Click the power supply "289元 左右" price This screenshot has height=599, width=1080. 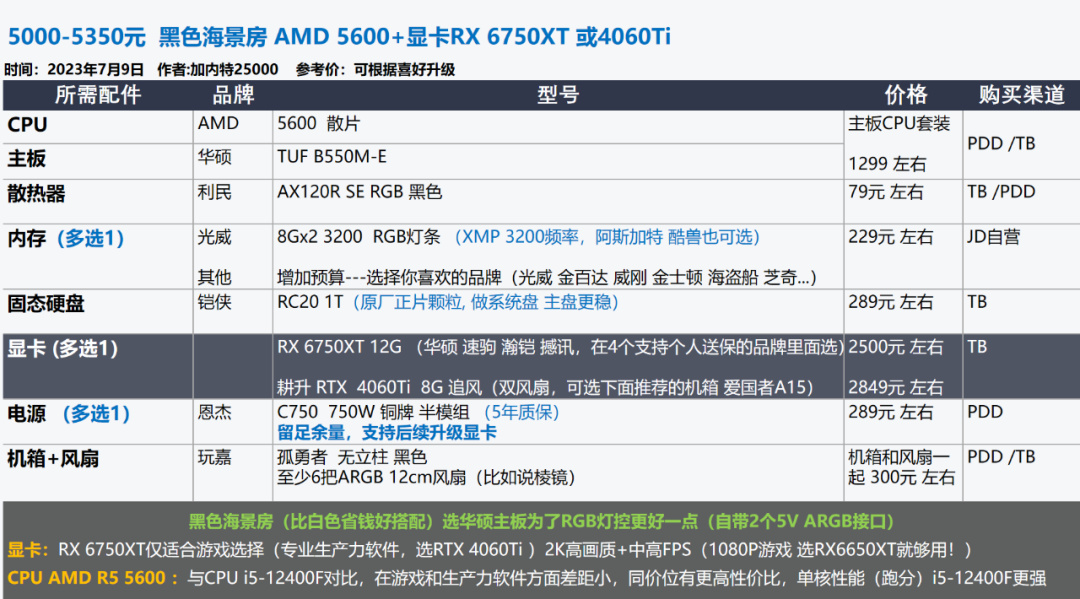(890, 412)
